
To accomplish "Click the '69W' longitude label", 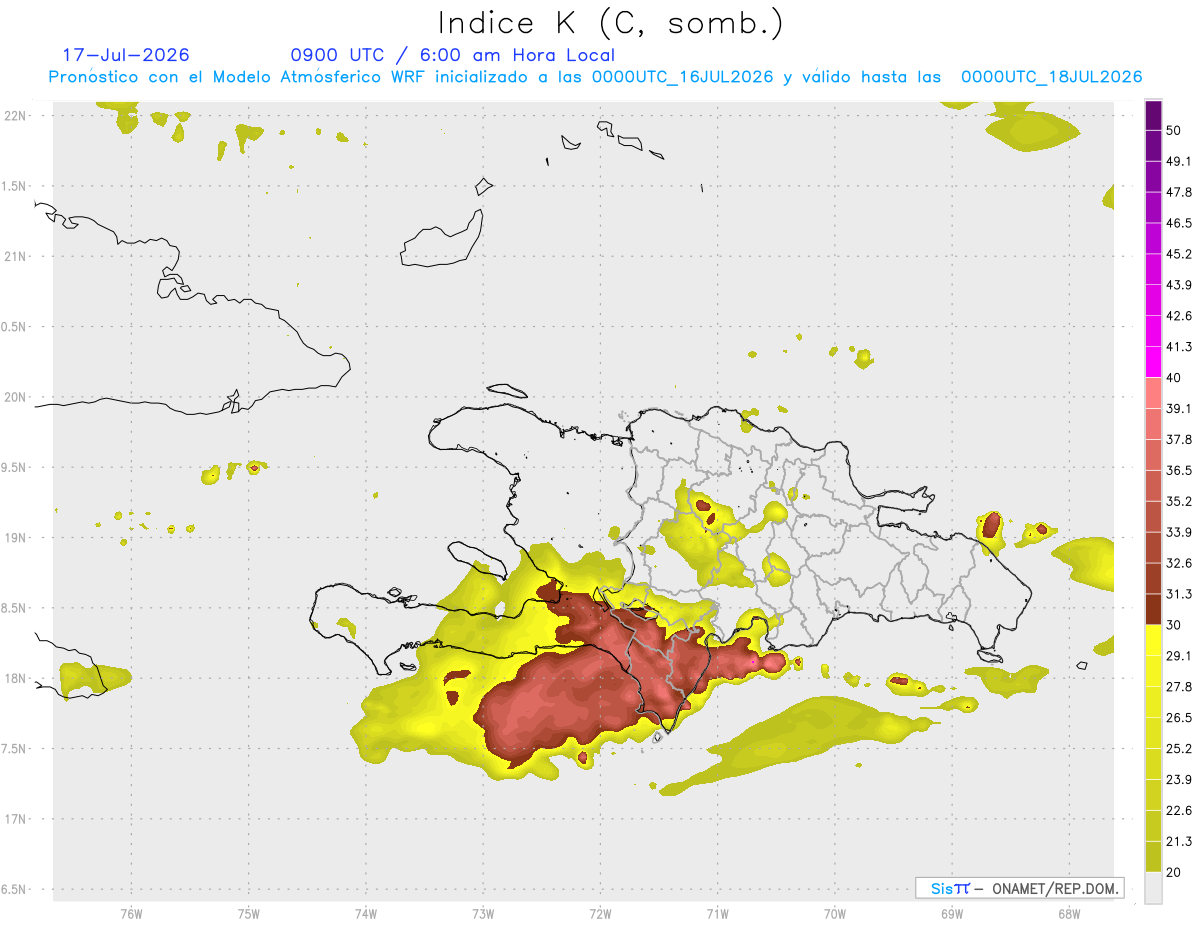I will [x=951, y=913].
